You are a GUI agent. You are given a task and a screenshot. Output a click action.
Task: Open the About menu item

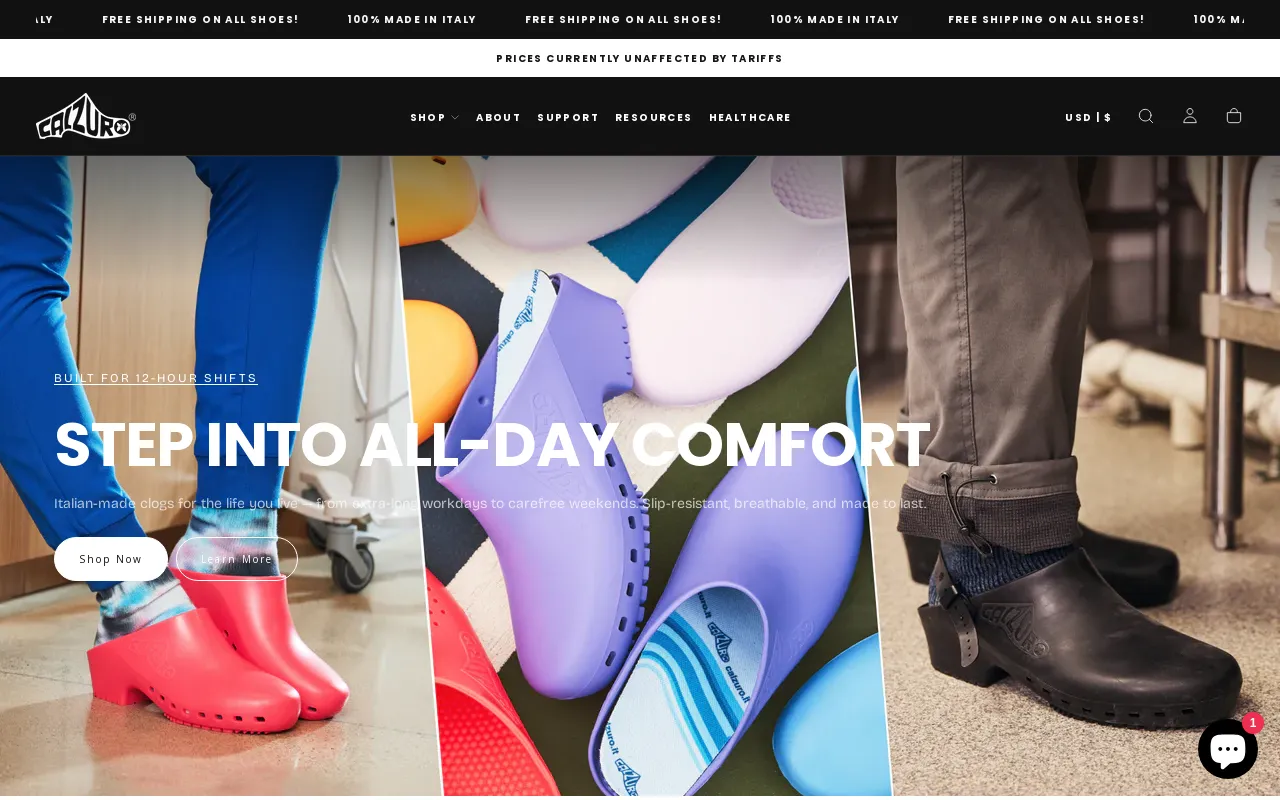point(498,118)
